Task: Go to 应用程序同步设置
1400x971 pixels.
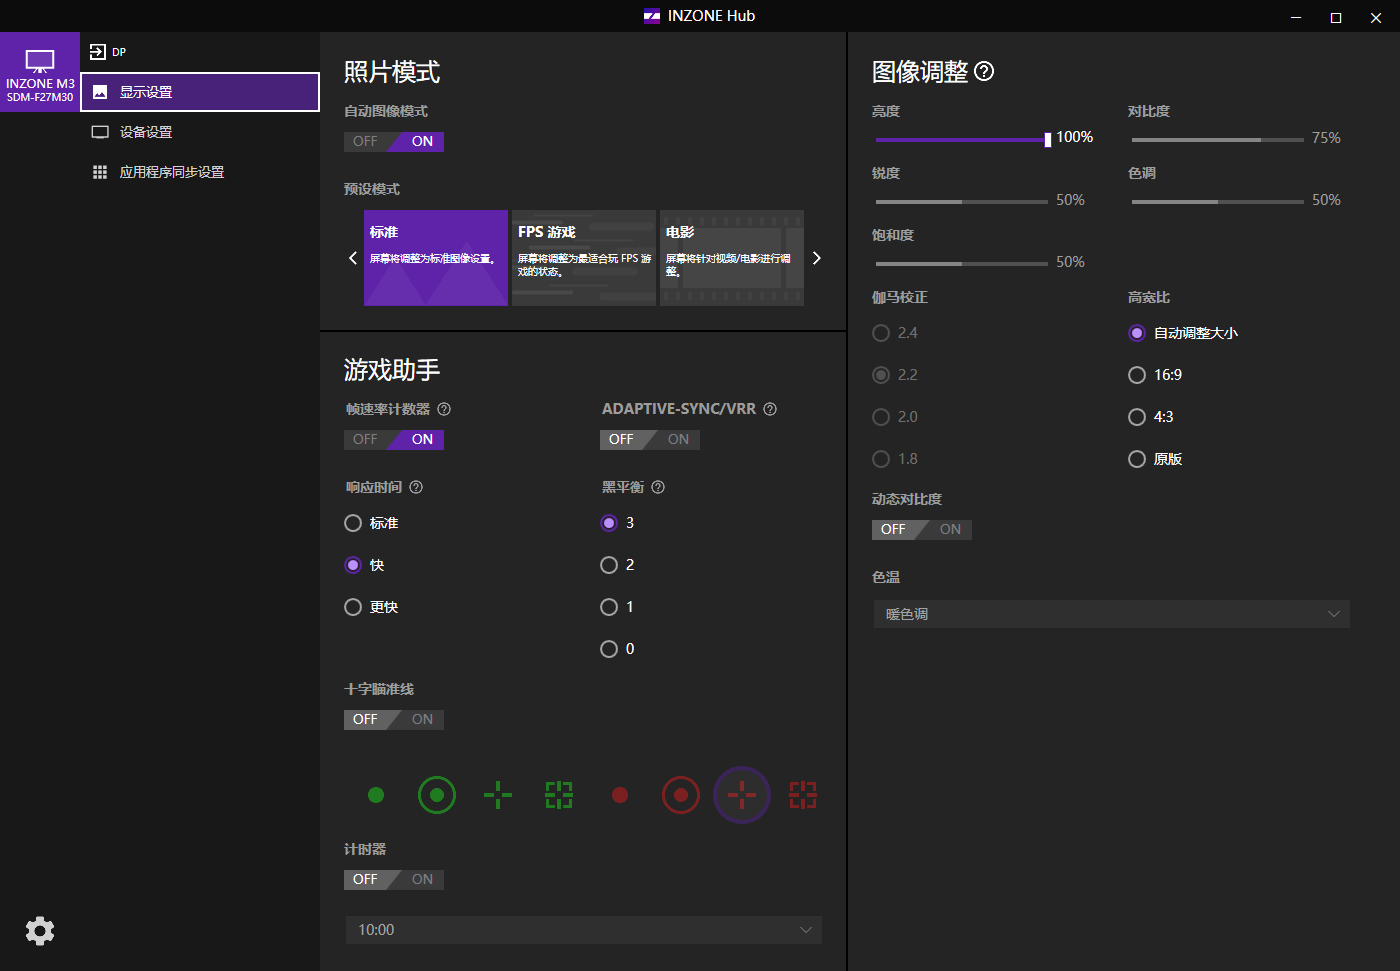Action: 171,172
